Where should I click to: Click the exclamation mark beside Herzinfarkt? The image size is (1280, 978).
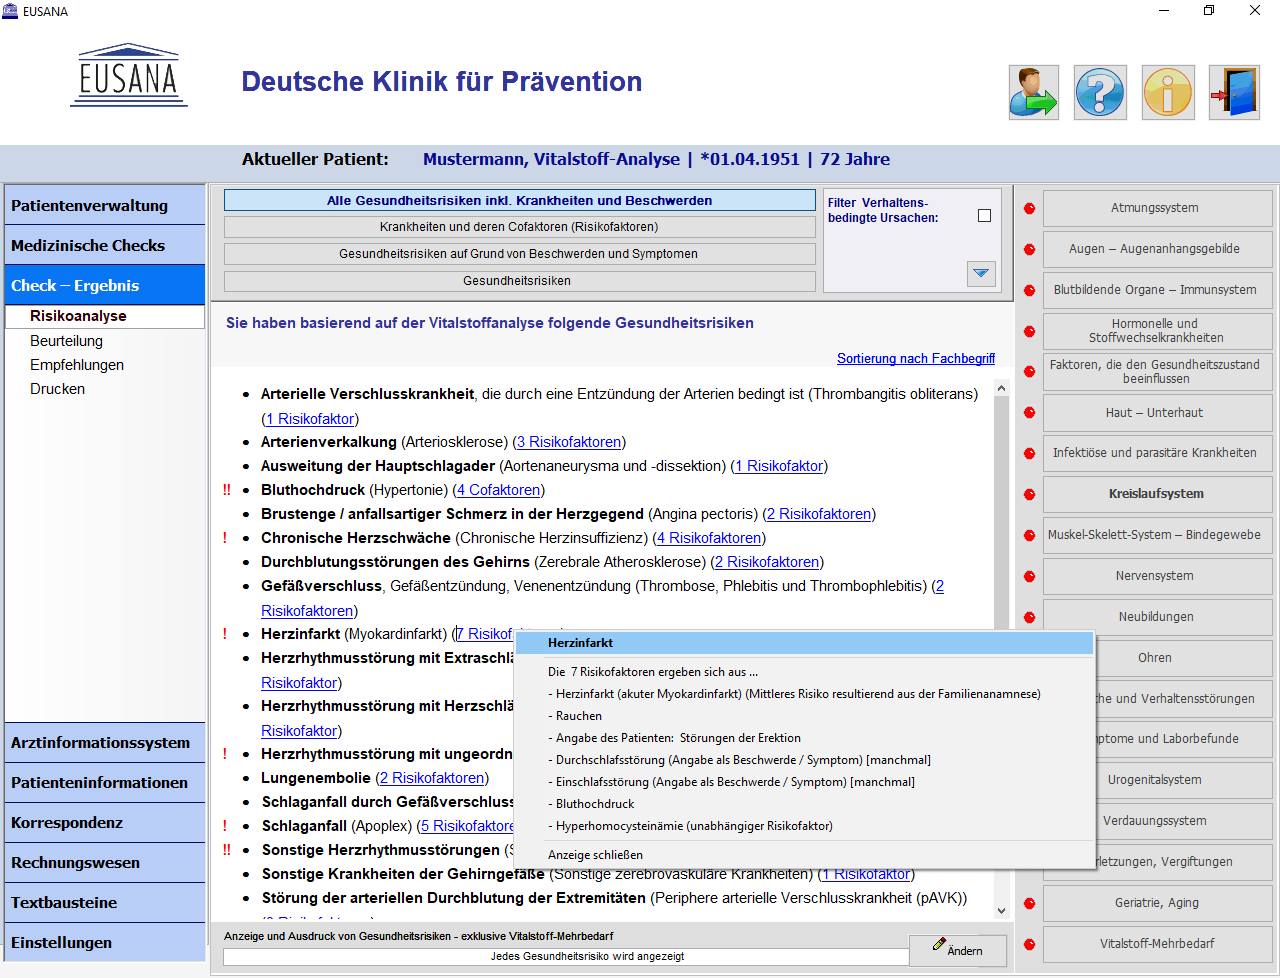pos(224,634)
